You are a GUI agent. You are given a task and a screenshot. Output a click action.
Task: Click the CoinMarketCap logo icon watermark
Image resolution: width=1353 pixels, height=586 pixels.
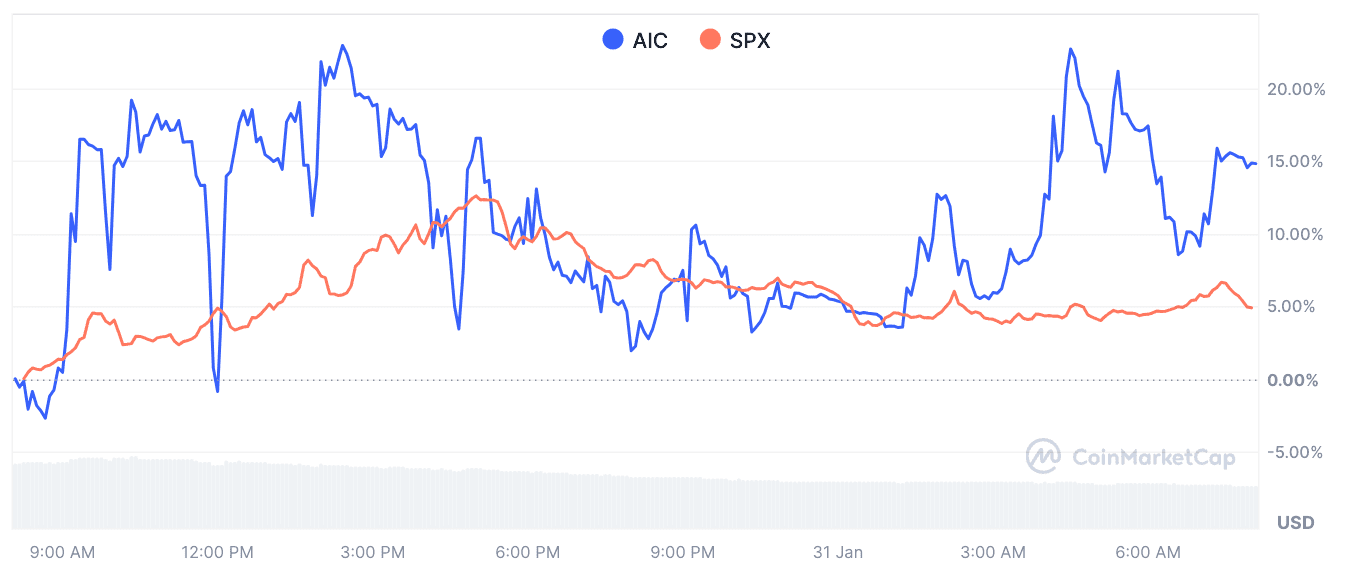click(1044, 457)
